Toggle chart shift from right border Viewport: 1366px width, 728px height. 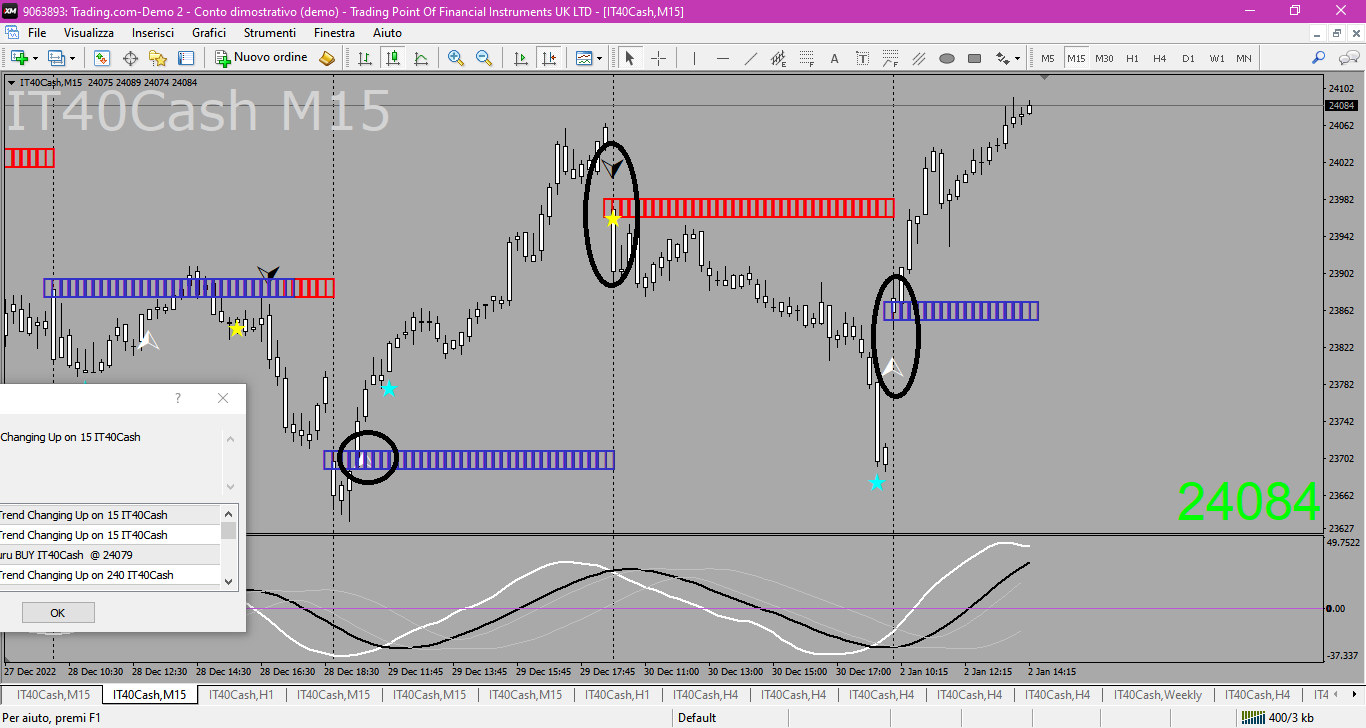click(x=549, y=58)
